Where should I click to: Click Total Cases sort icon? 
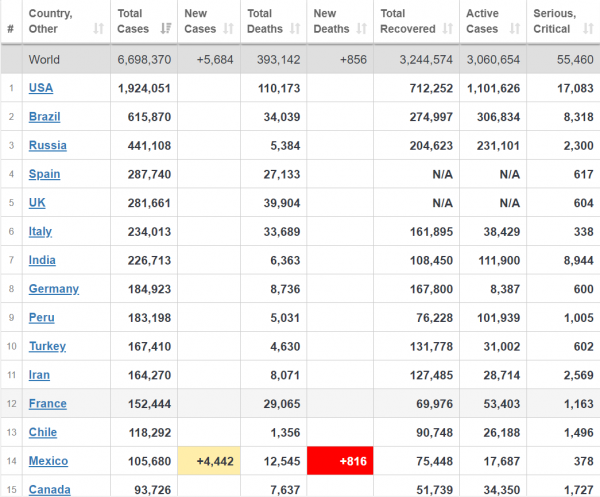tap(166, 29)
